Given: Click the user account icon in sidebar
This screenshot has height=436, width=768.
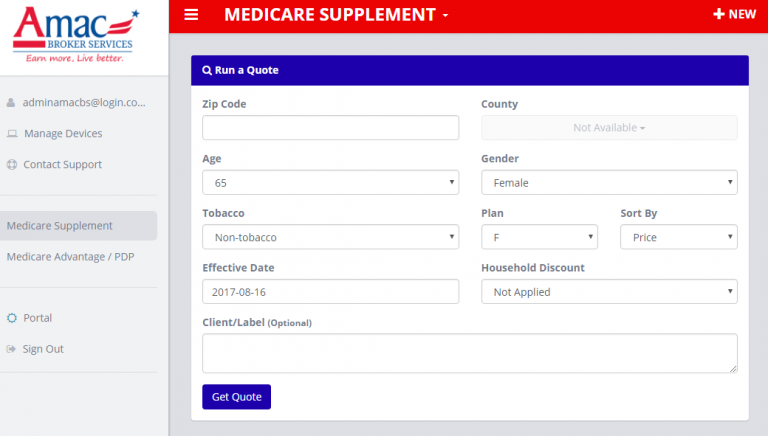Looking at the screenshot, I should point(12,102).
